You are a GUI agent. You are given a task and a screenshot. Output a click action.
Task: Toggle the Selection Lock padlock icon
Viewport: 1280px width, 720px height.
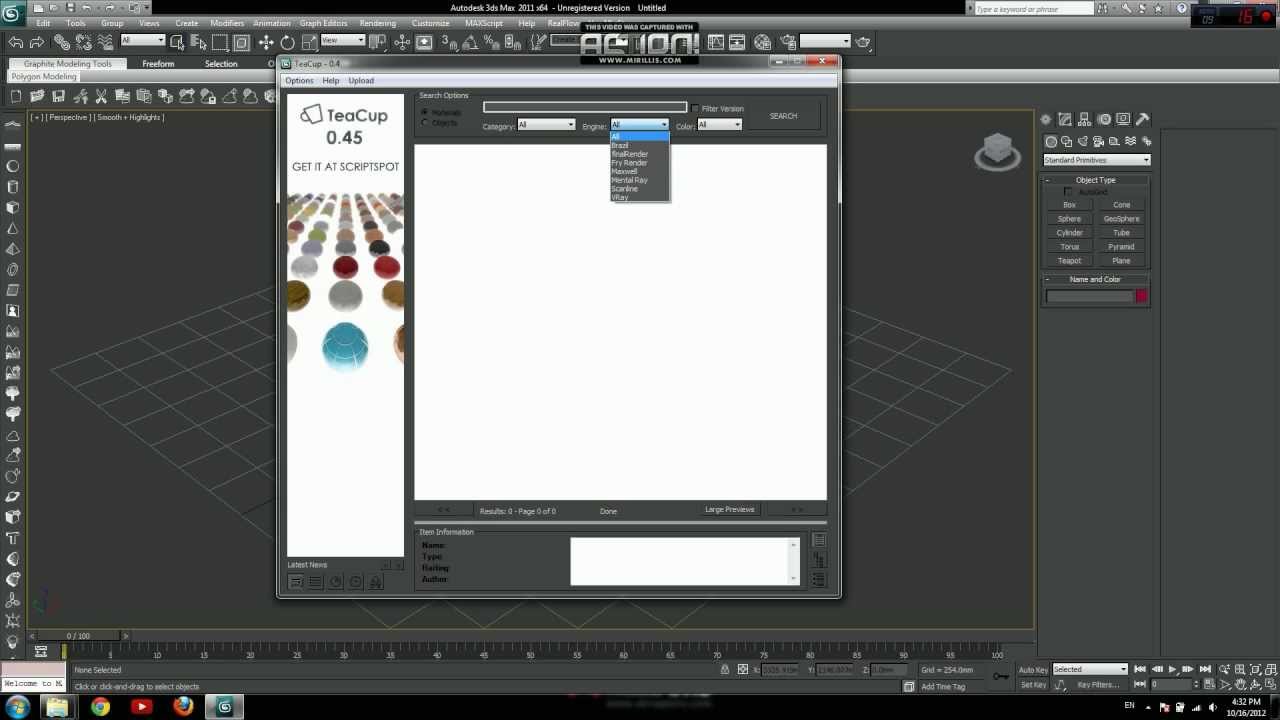point(725,669)
